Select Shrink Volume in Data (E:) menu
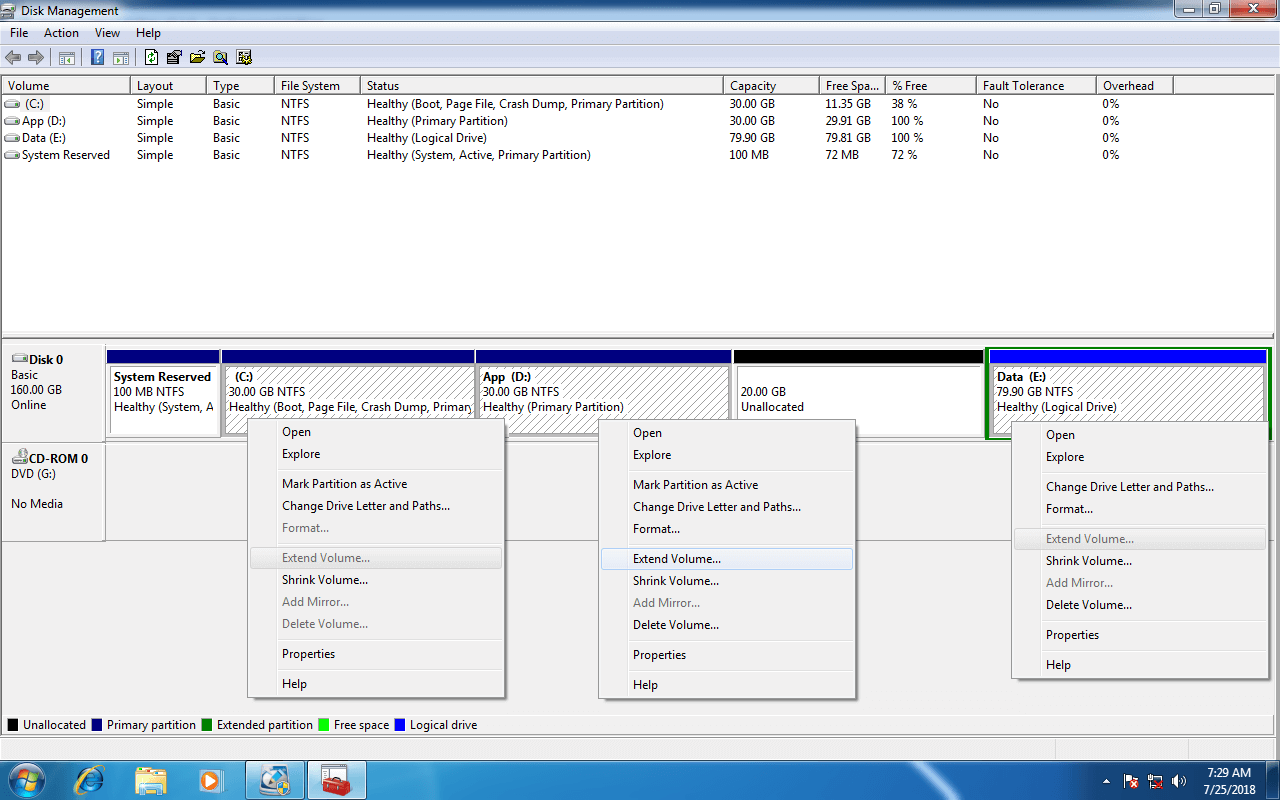Viewport: 1280px width, 800px height. point(1088,561)
